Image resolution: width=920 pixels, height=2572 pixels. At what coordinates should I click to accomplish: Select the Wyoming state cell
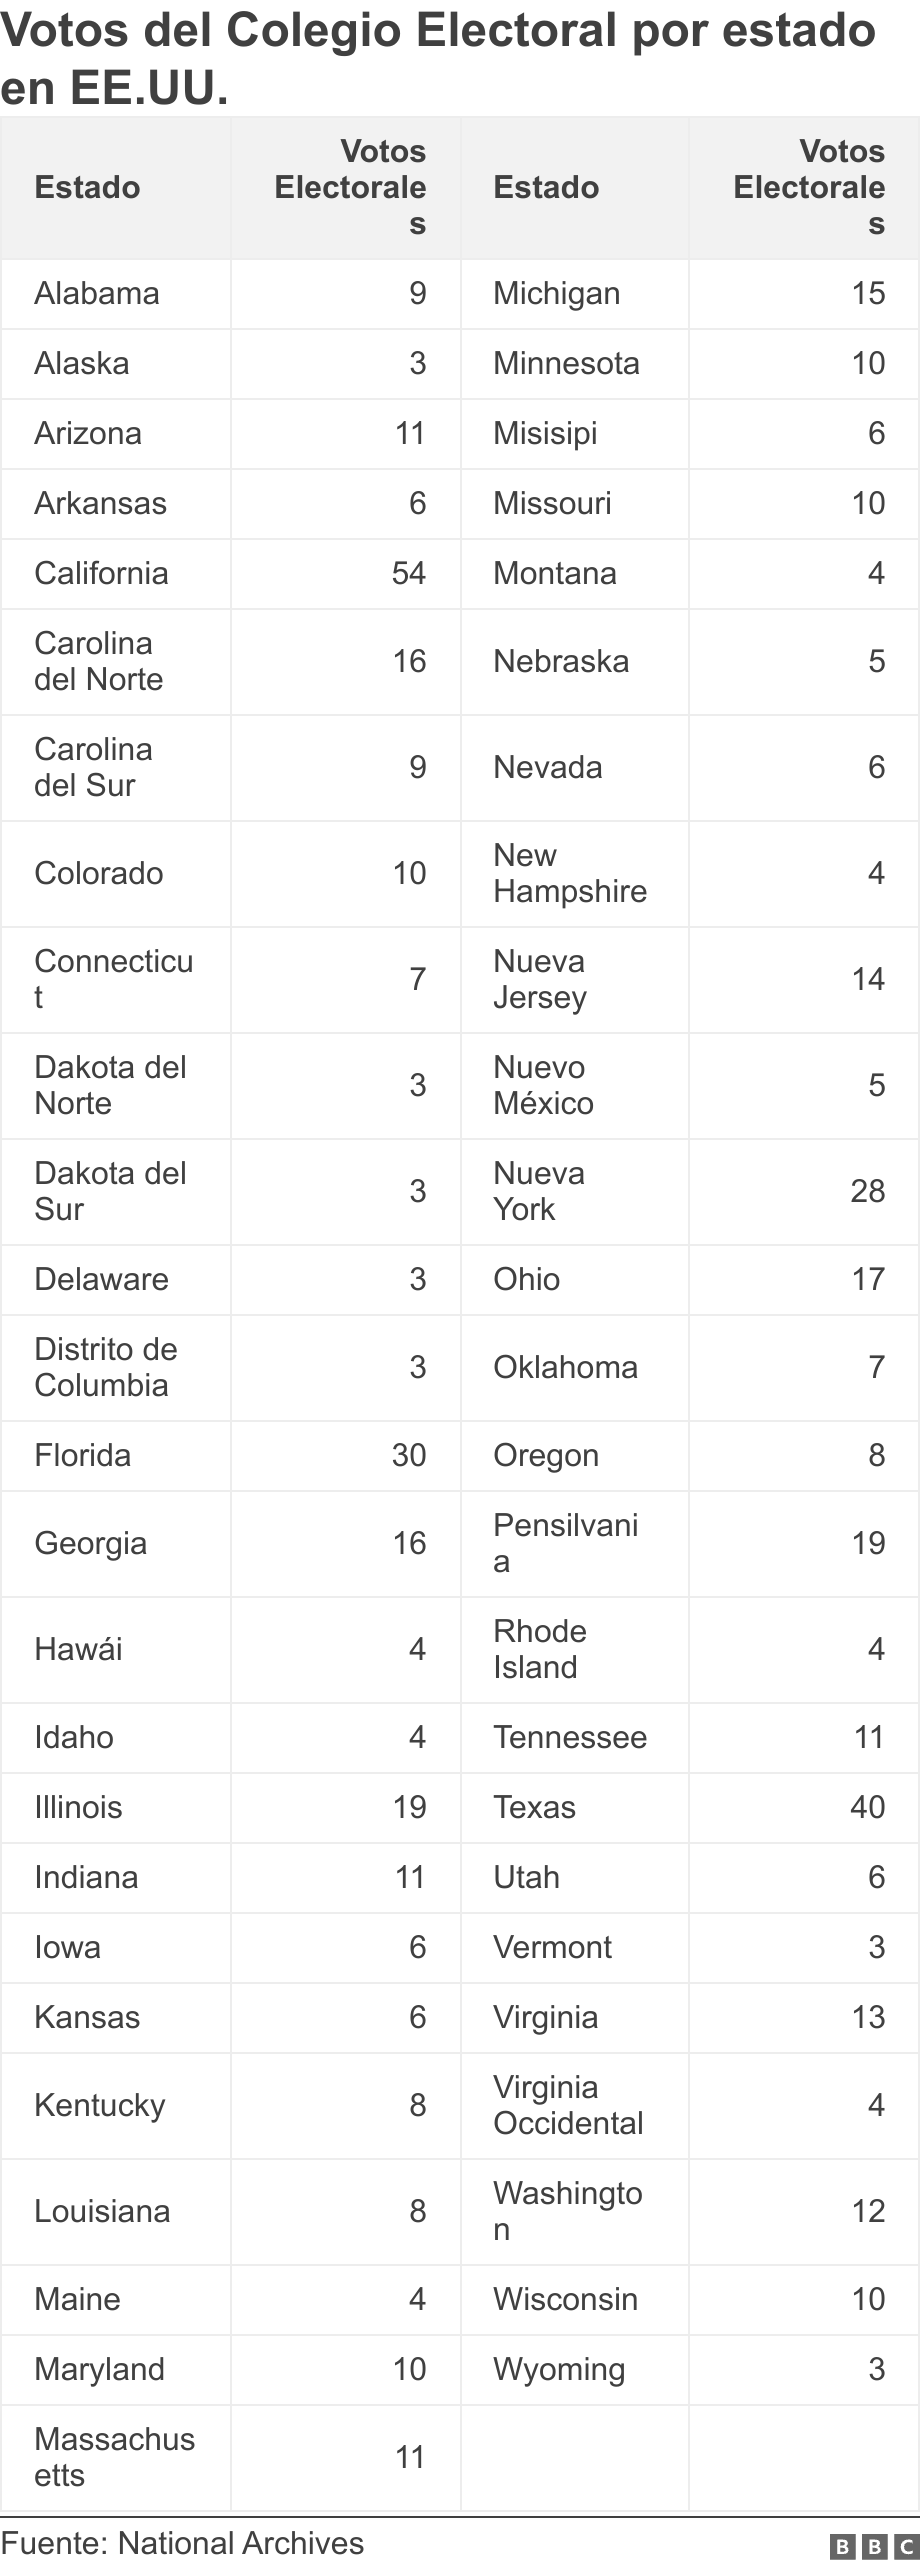[x=559, y=2369]
